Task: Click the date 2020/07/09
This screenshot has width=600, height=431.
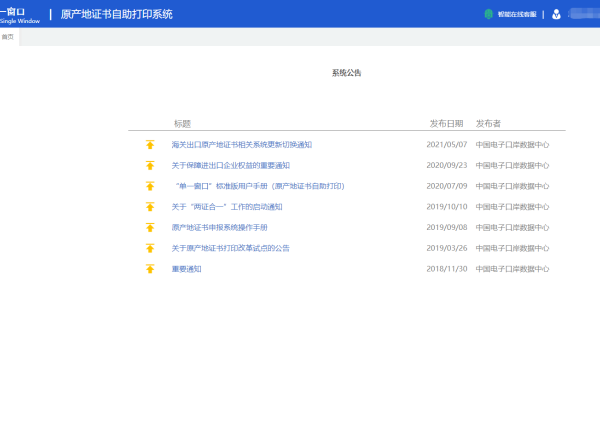Action: pos(447,186)
